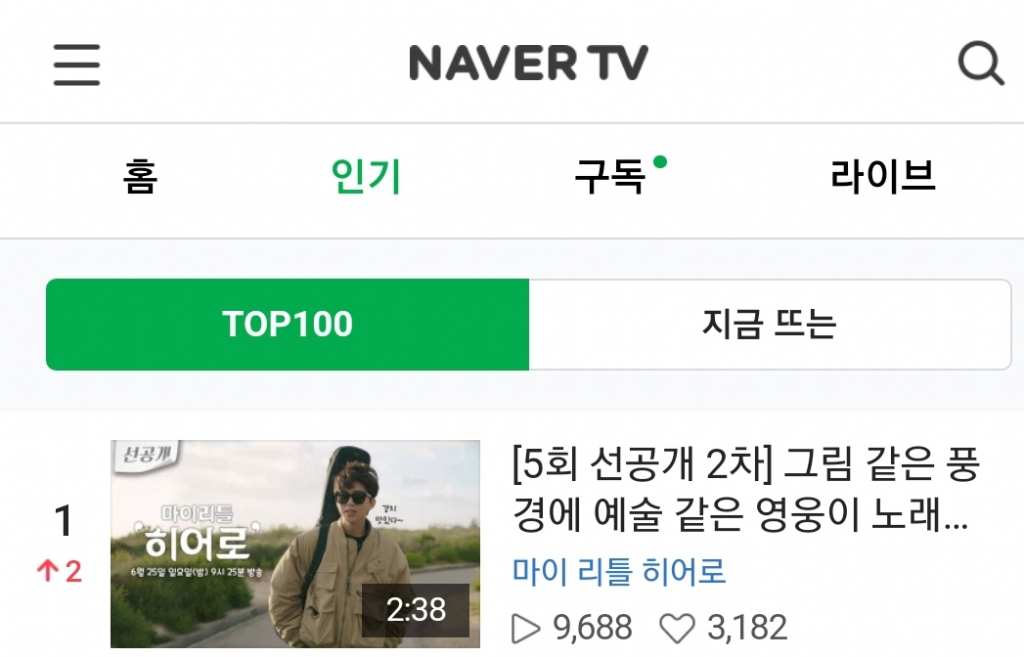This screenshot has height=657, width=1024.
Task: Tap the green dot on 구독
Action: [660, 161]
